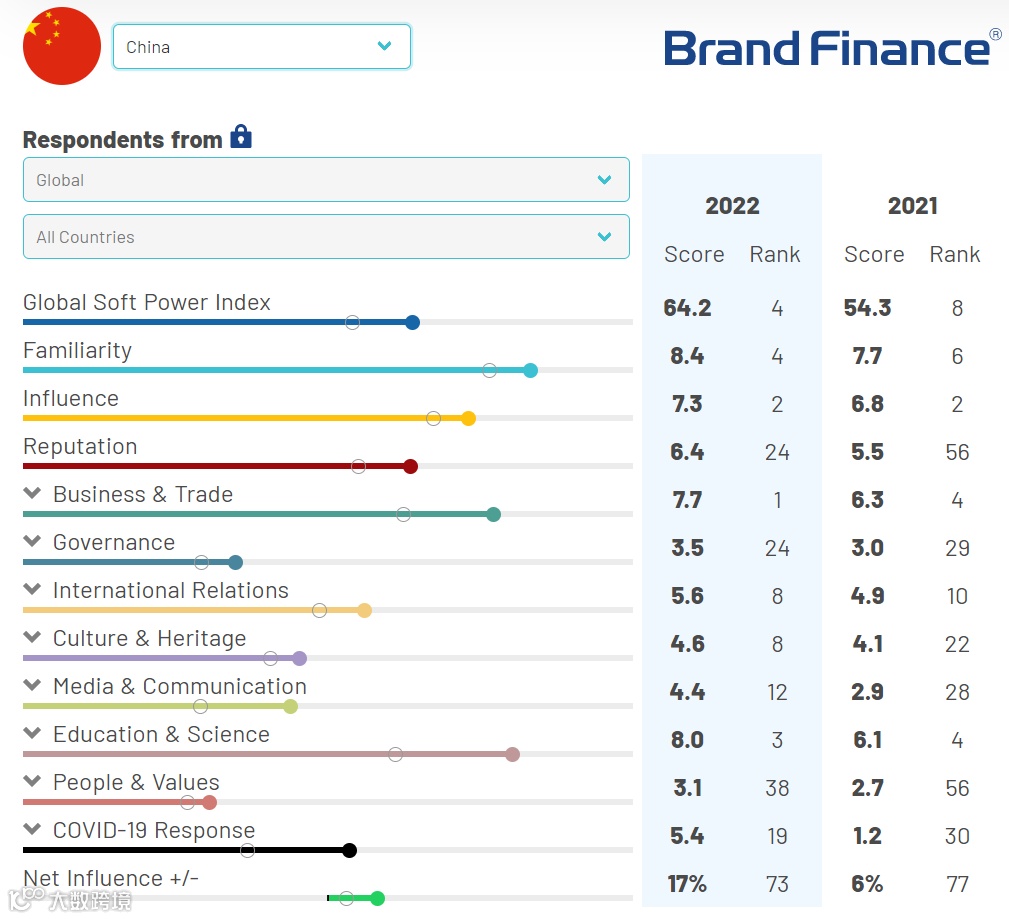Image resolution: width=1009 pixels, height=919 pixels.
Task: Click the lock icon beside Respondents from
Action: (x=241, y=137)
